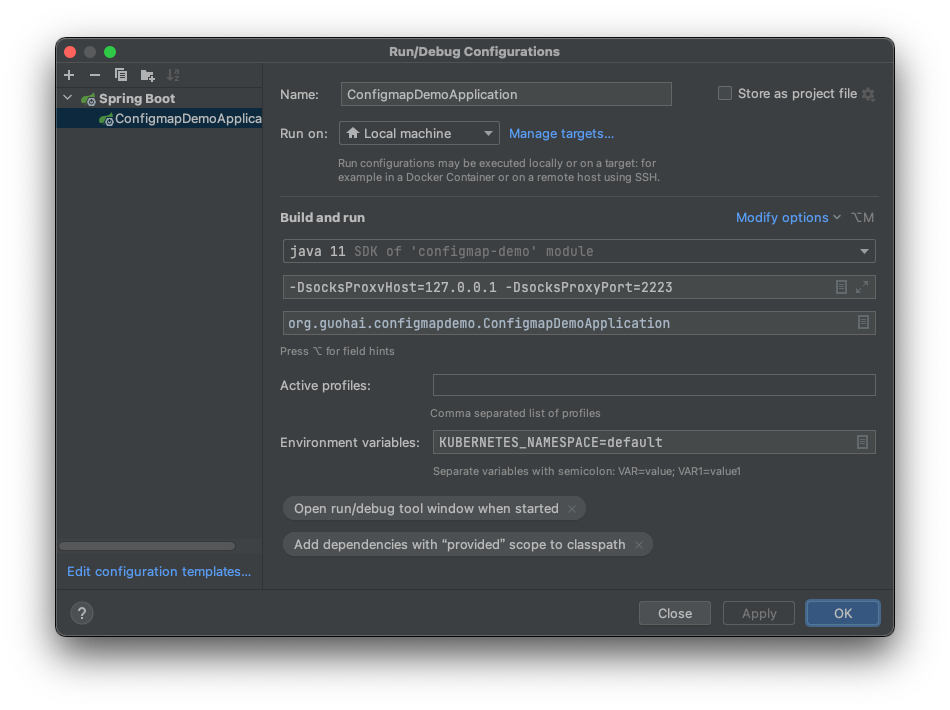The width and height of the screenshot is (950, 710).
Task: Remove the selected configuration with minus icon
Action: tap(95, 75)
